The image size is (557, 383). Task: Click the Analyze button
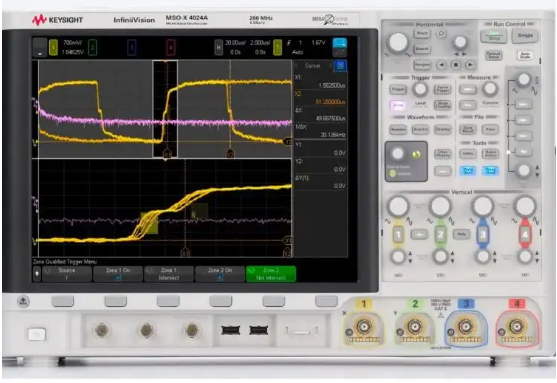point(398,129)
